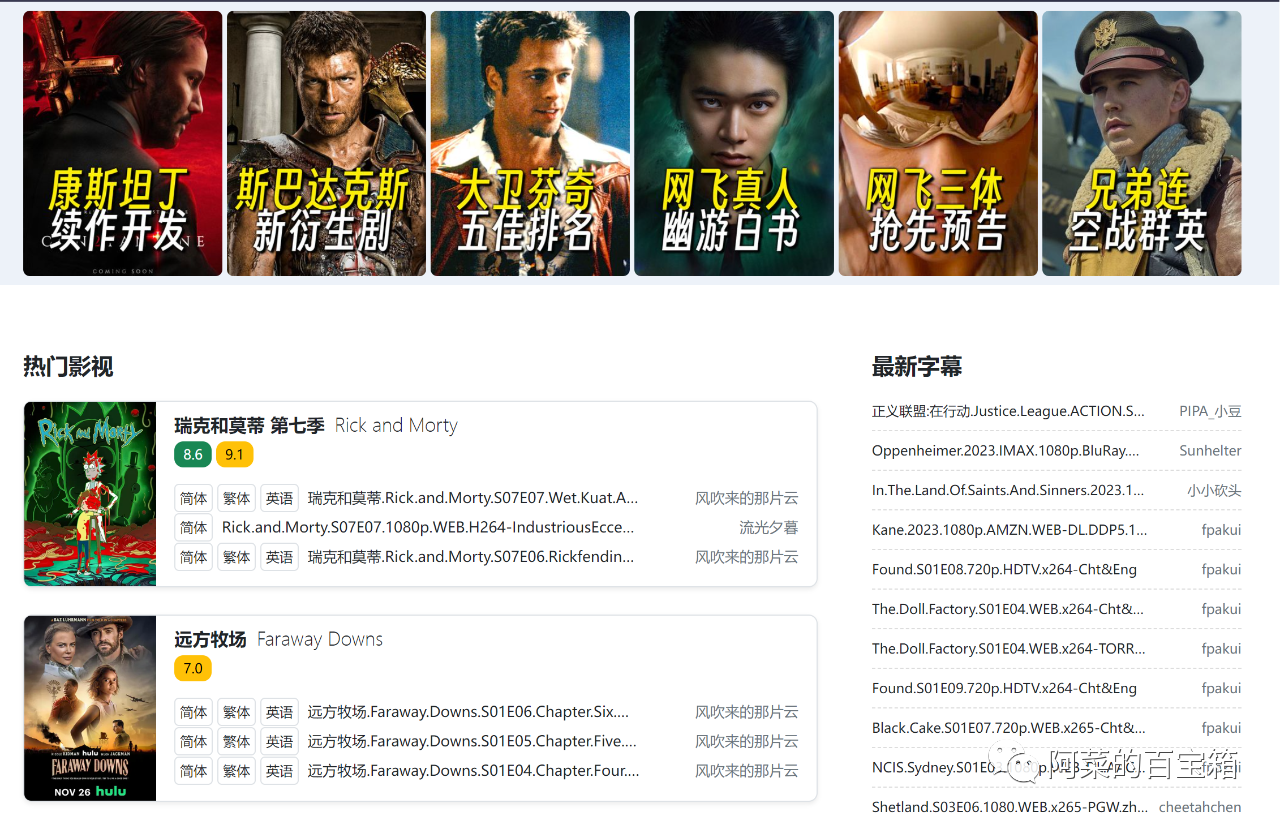Click 繁体 tag on the S07E06.Rickfendin row
1280x821 pixels.
point(236,557)
